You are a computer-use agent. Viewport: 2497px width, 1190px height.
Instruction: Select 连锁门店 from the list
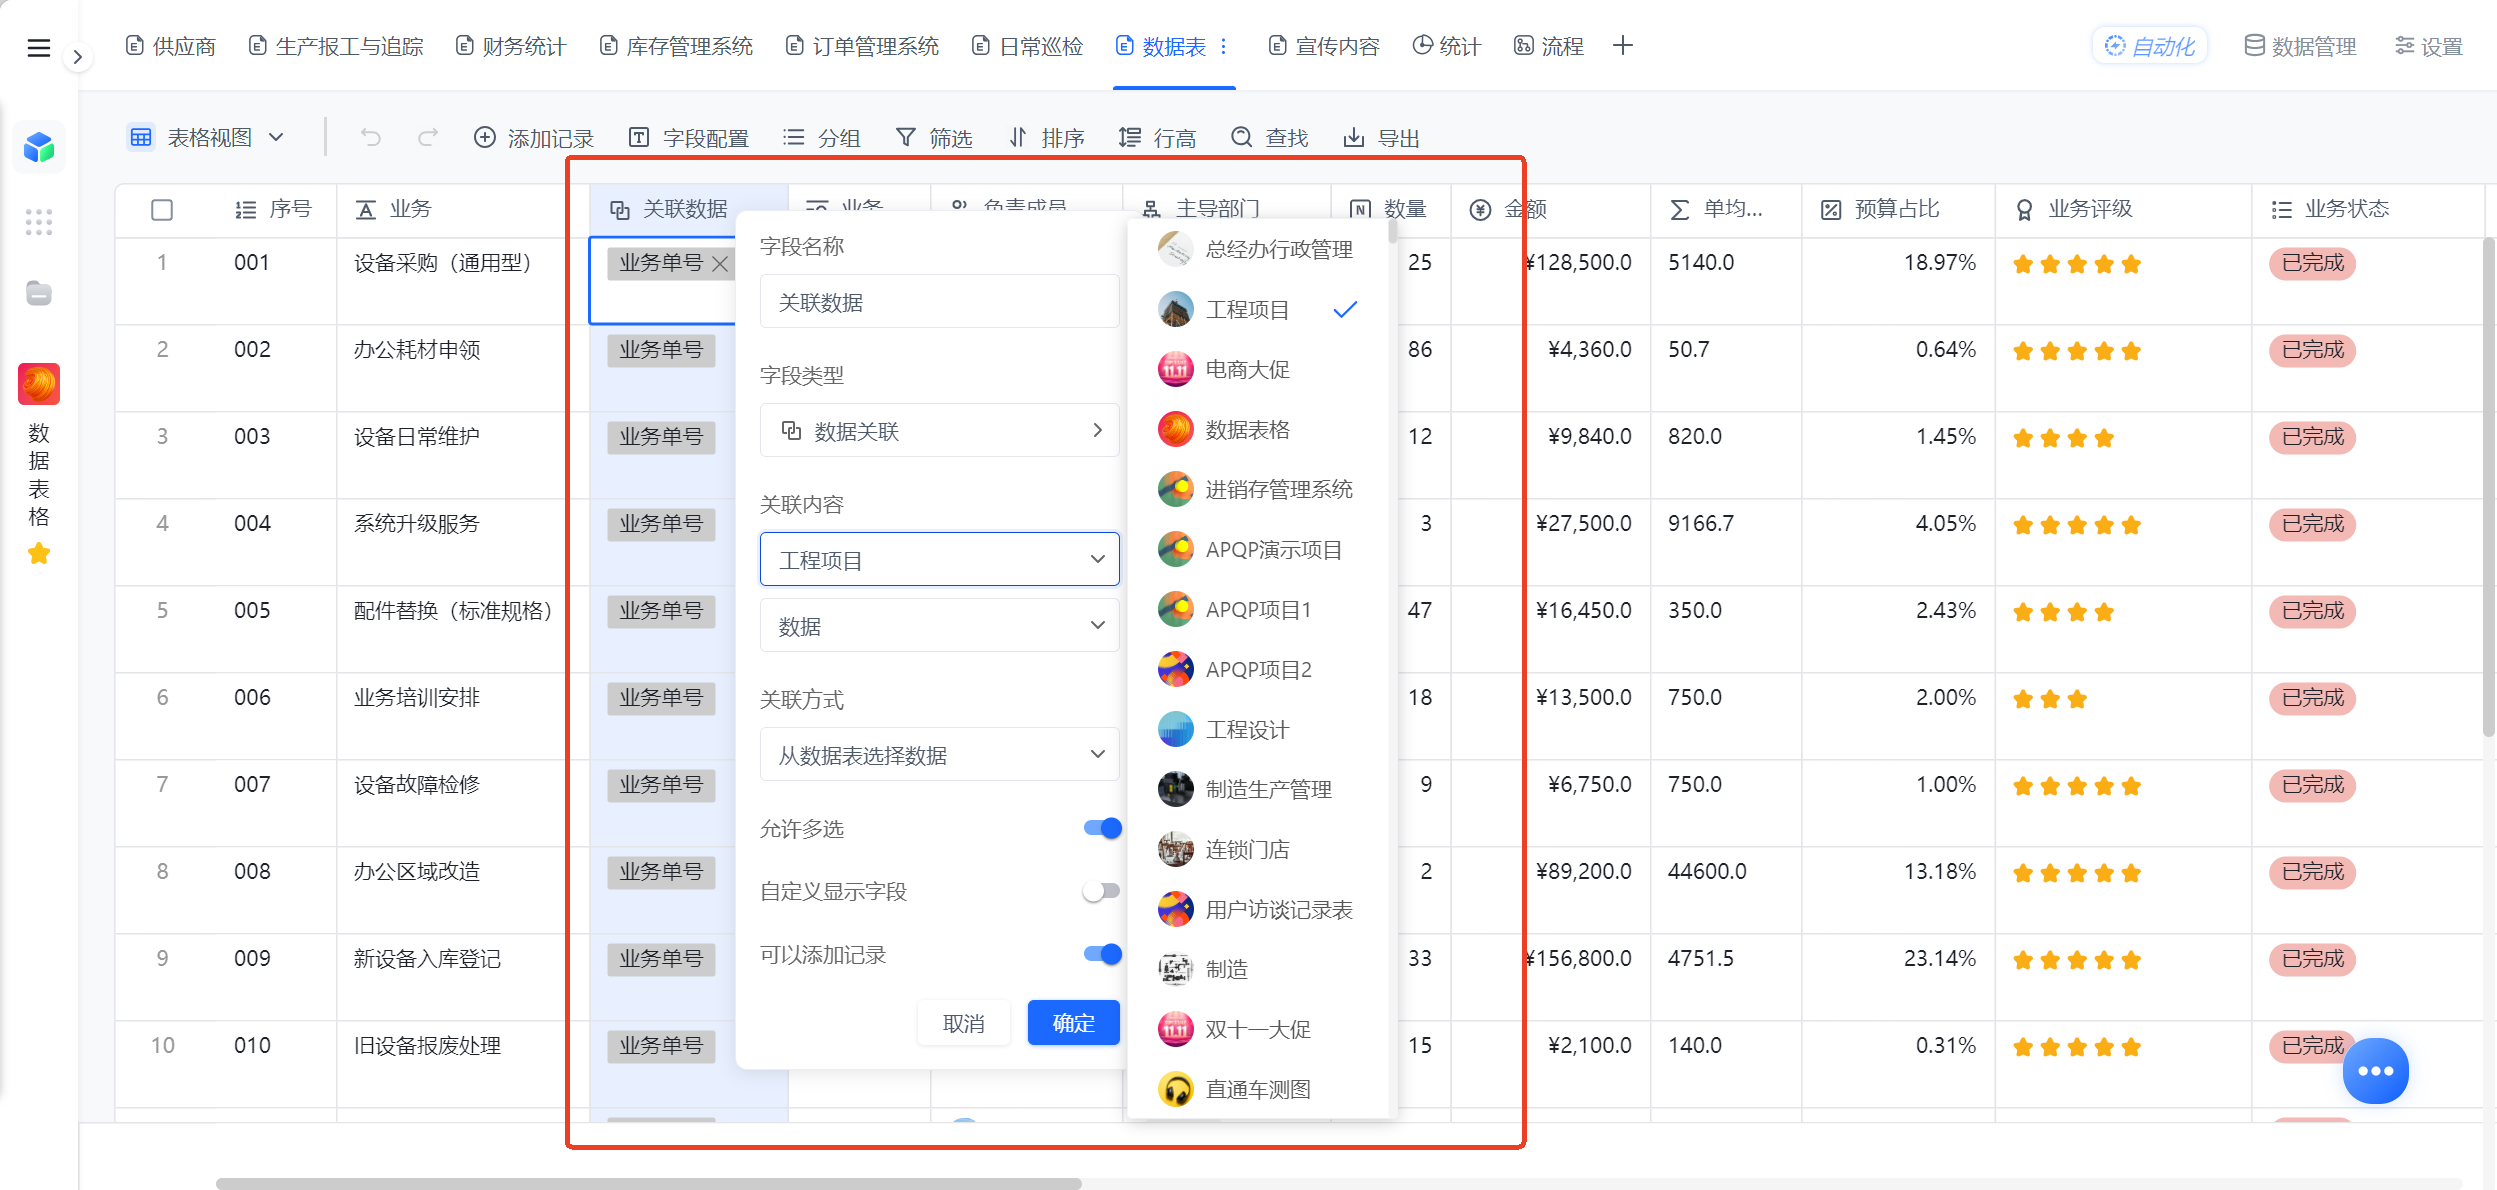(1258, 849)
